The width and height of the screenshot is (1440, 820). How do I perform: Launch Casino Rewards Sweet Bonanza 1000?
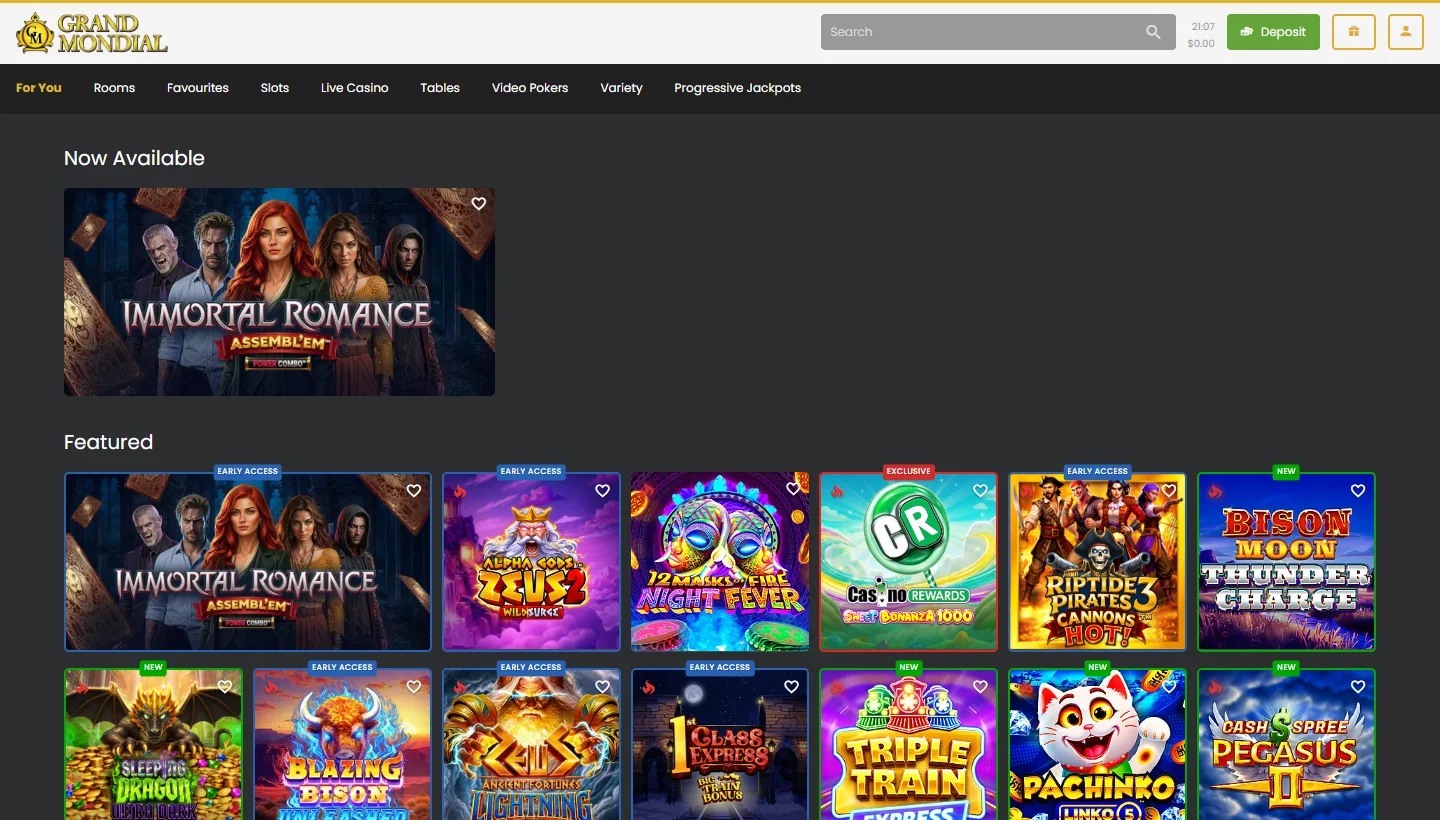[x=909, y=562]
